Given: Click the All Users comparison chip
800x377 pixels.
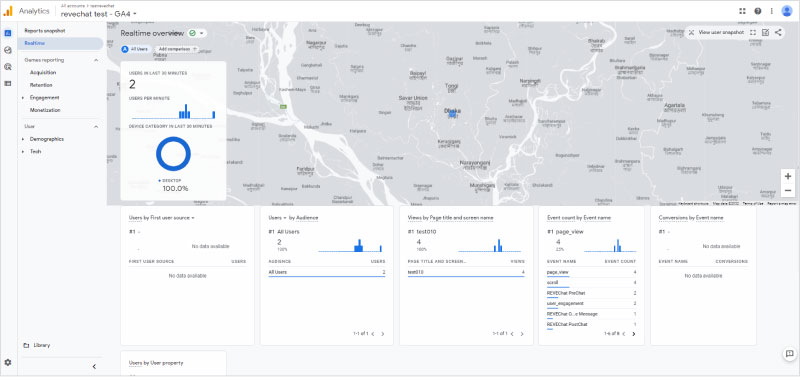Looking at the screenshot, I should (x=135, y=49).
